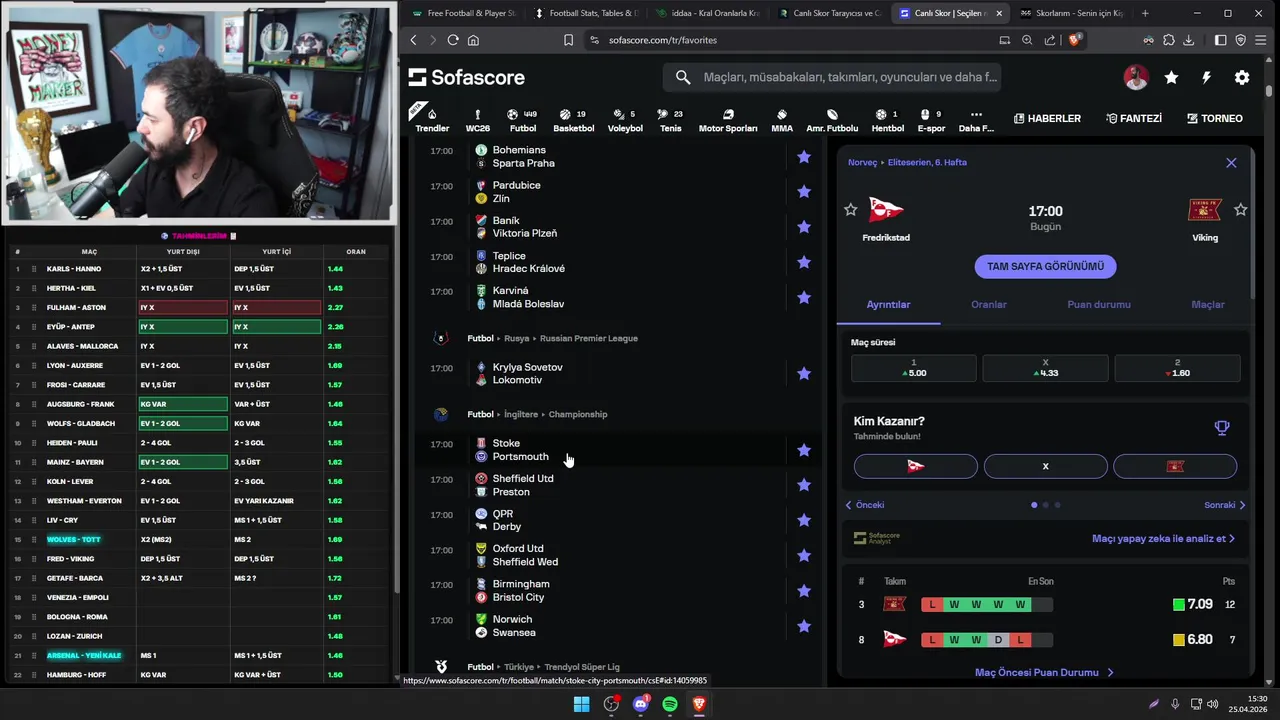Screen dimensions: 1280x720
Task: Favorite the Viking team star
Action: (x=1241, y=209)
